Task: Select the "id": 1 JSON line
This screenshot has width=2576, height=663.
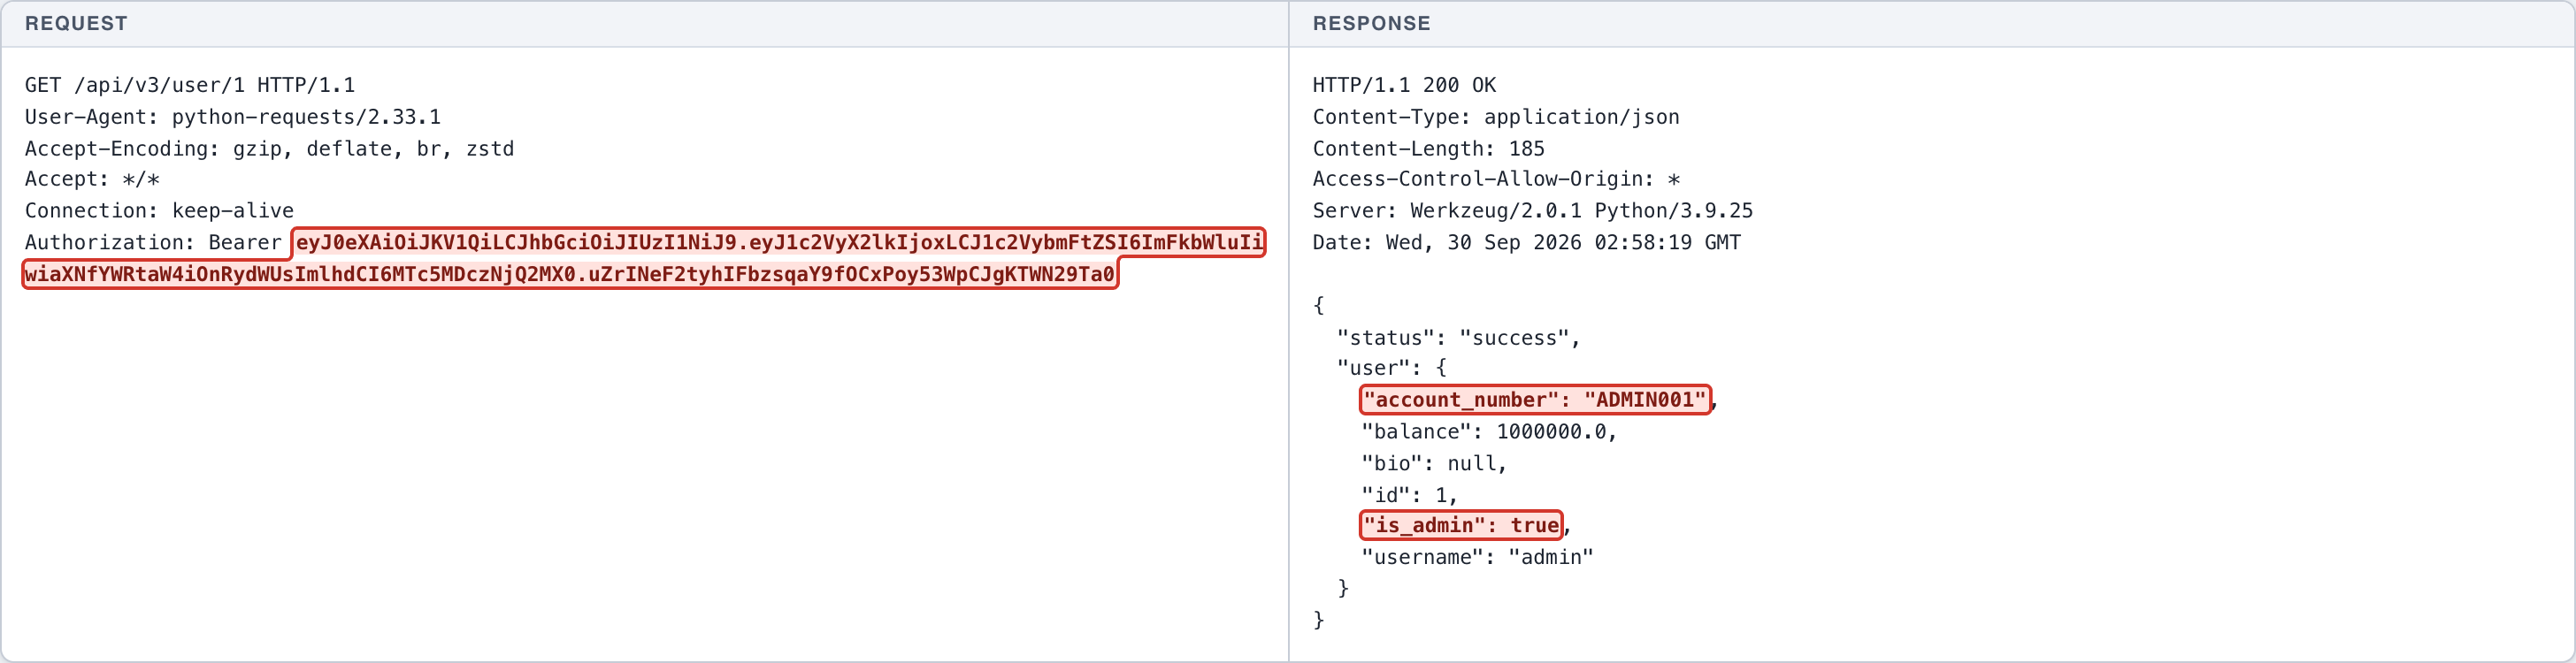Action: coord(1410,494)
